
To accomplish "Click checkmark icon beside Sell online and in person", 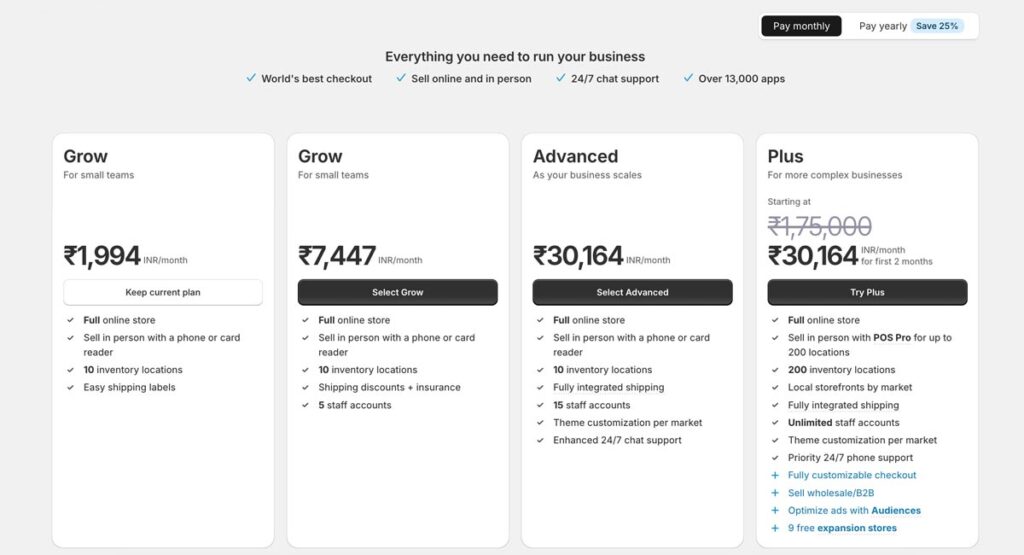I will [x=401, y=78].
